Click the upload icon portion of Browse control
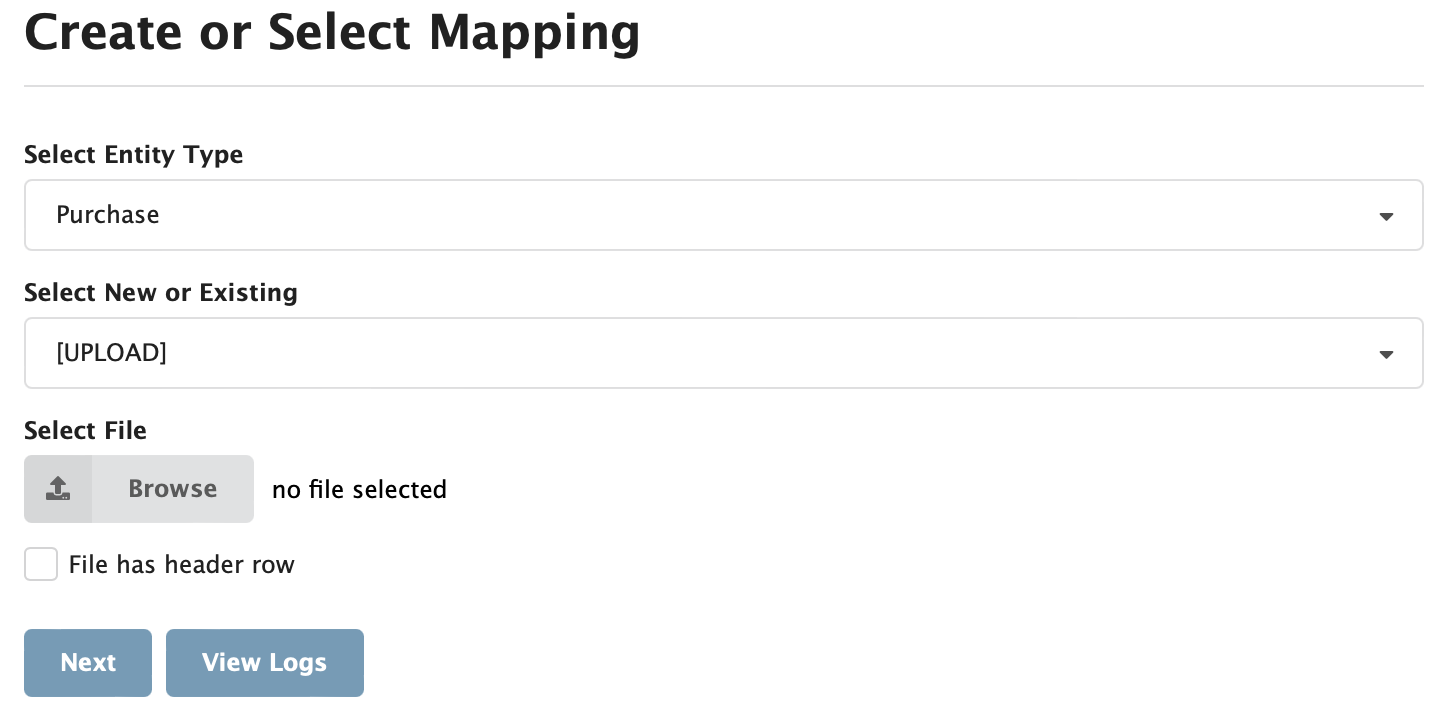The height and width of the screenshot is (724, 1448). coord(58,489)
